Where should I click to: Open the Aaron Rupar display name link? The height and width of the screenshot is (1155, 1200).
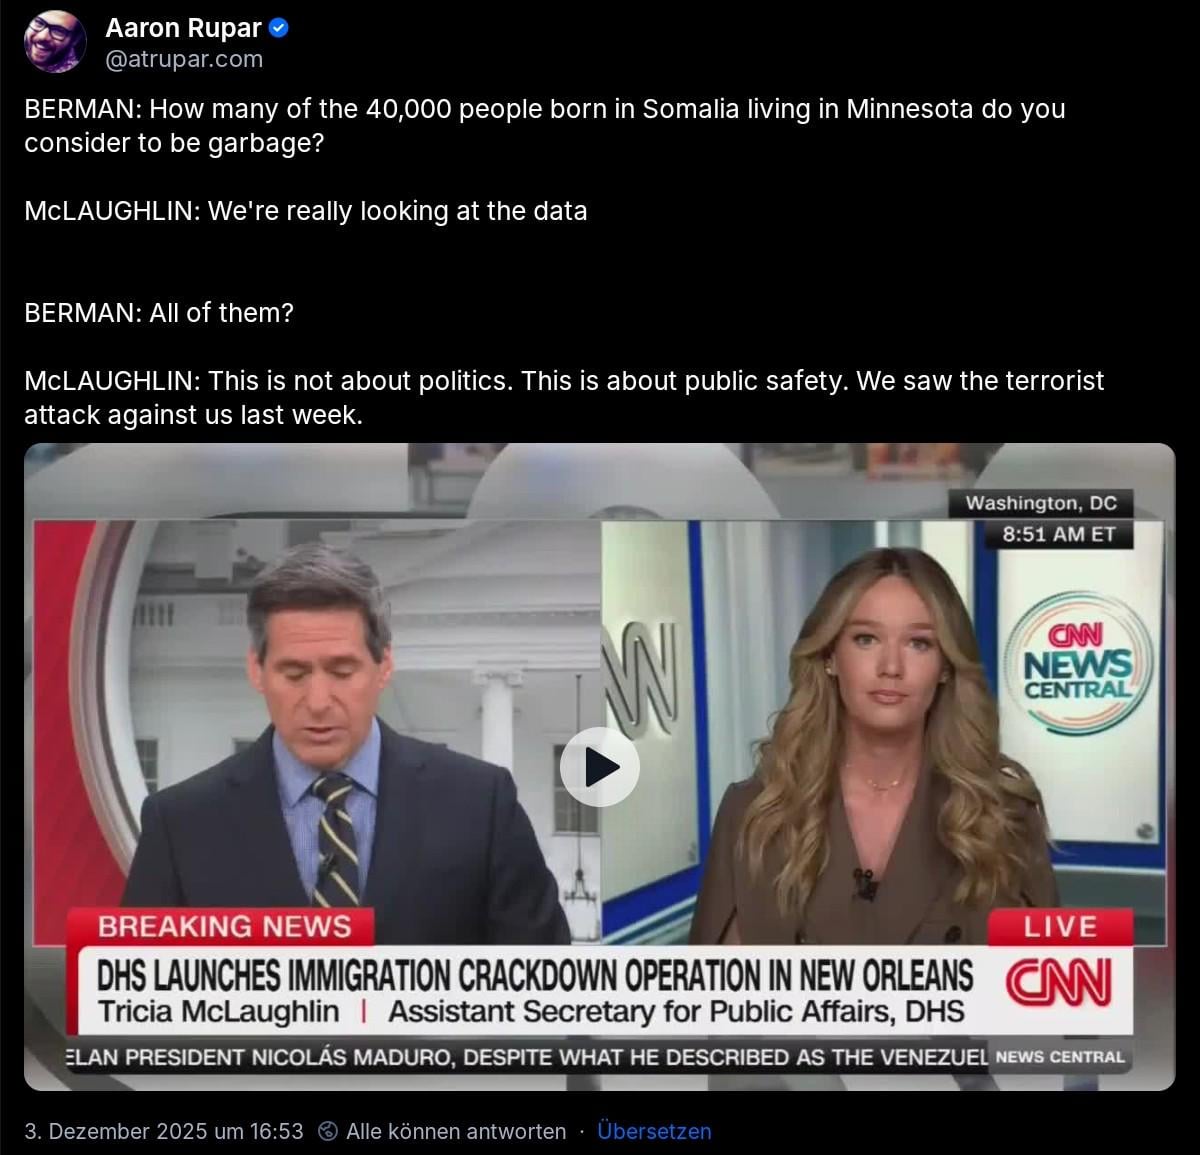pyautogui.click(x=183, y=29)
